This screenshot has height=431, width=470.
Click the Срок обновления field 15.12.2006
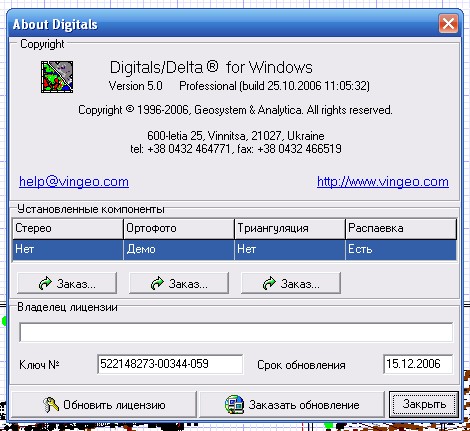(x=418, y=364)
